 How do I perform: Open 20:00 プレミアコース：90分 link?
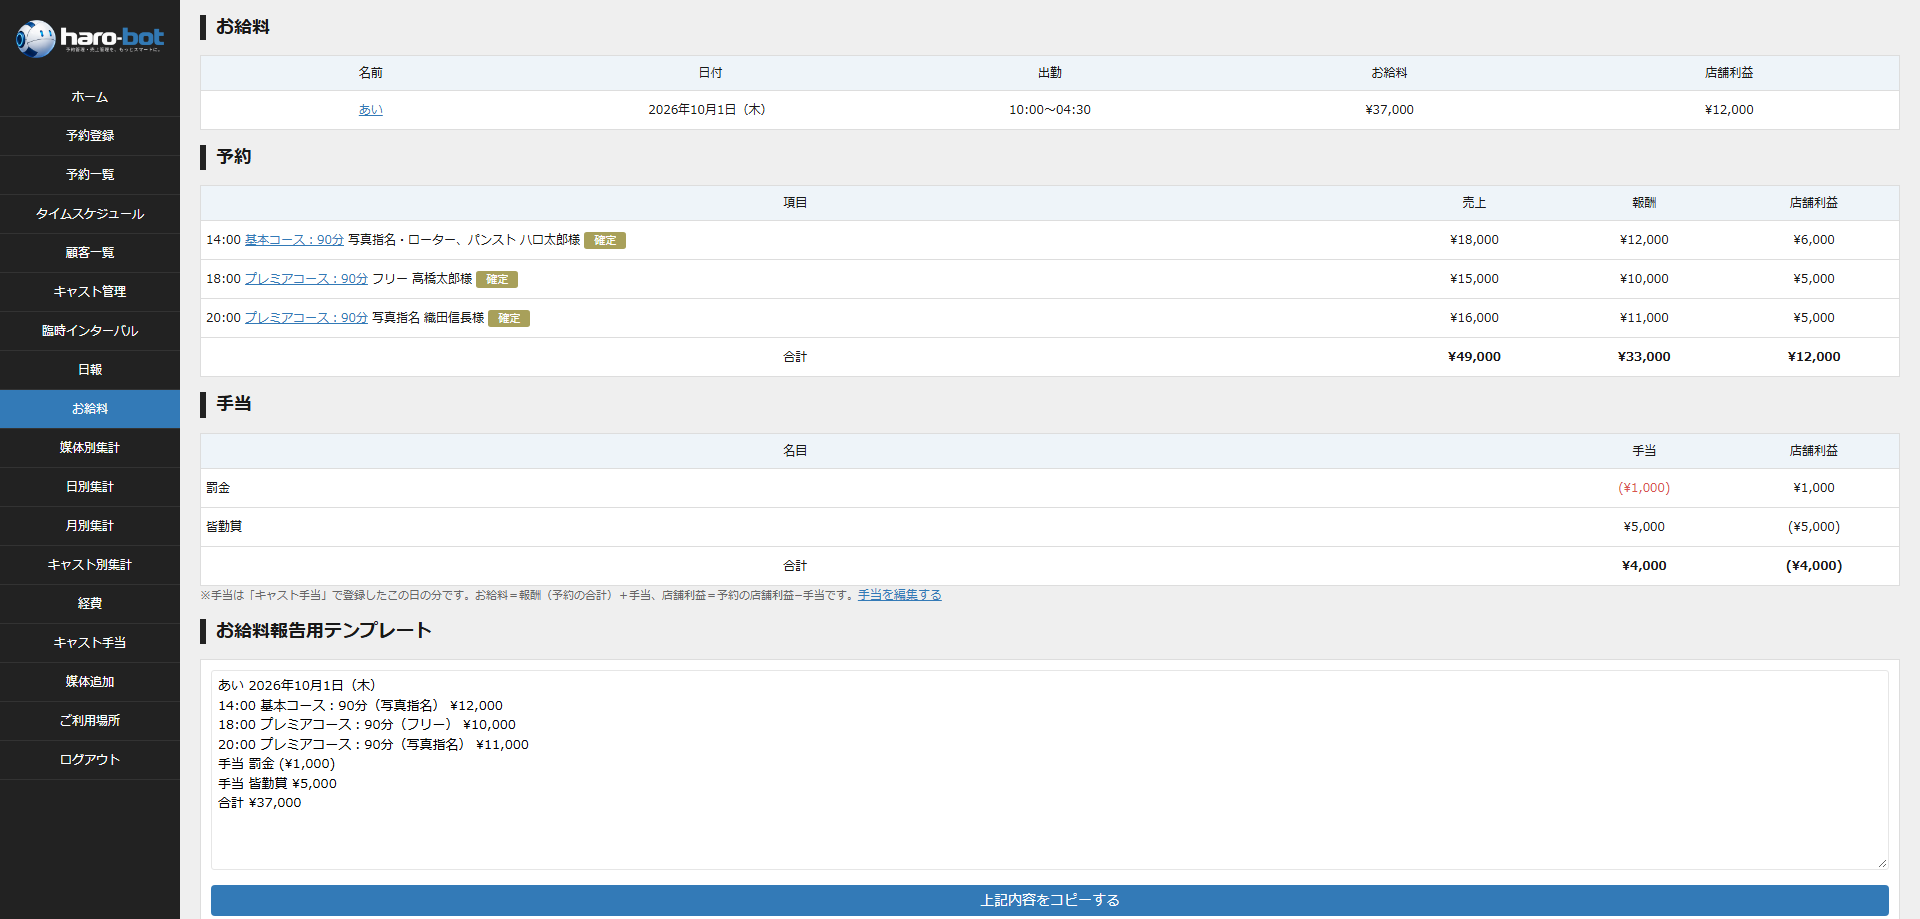pyautogui.click(x=306, y=318)
